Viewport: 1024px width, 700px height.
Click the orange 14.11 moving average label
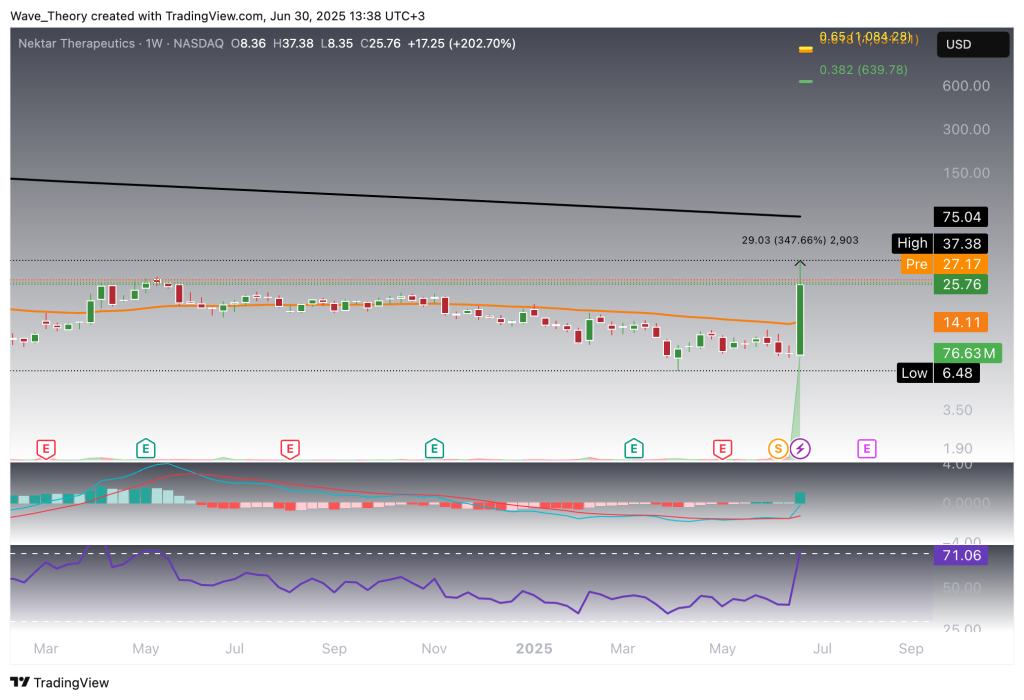961,322
